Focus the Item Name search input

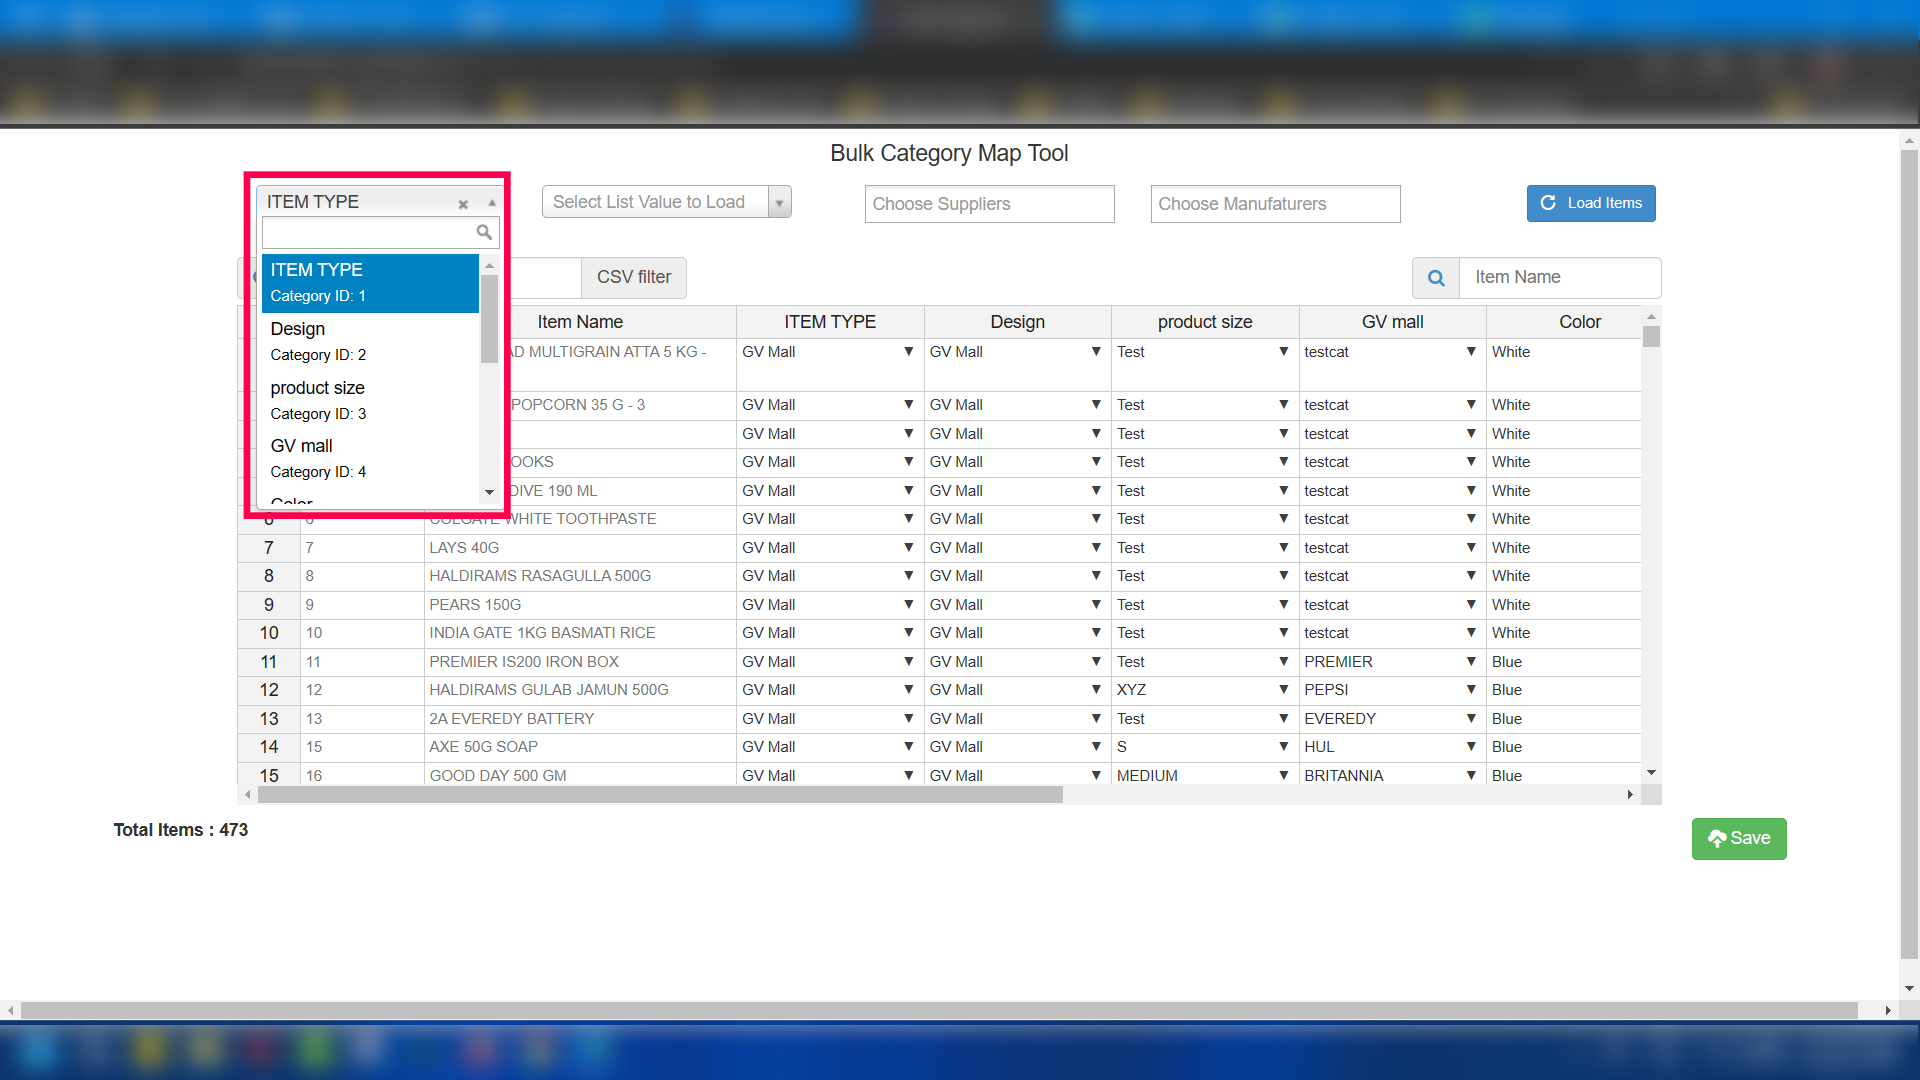click(x=1558, y=277)
